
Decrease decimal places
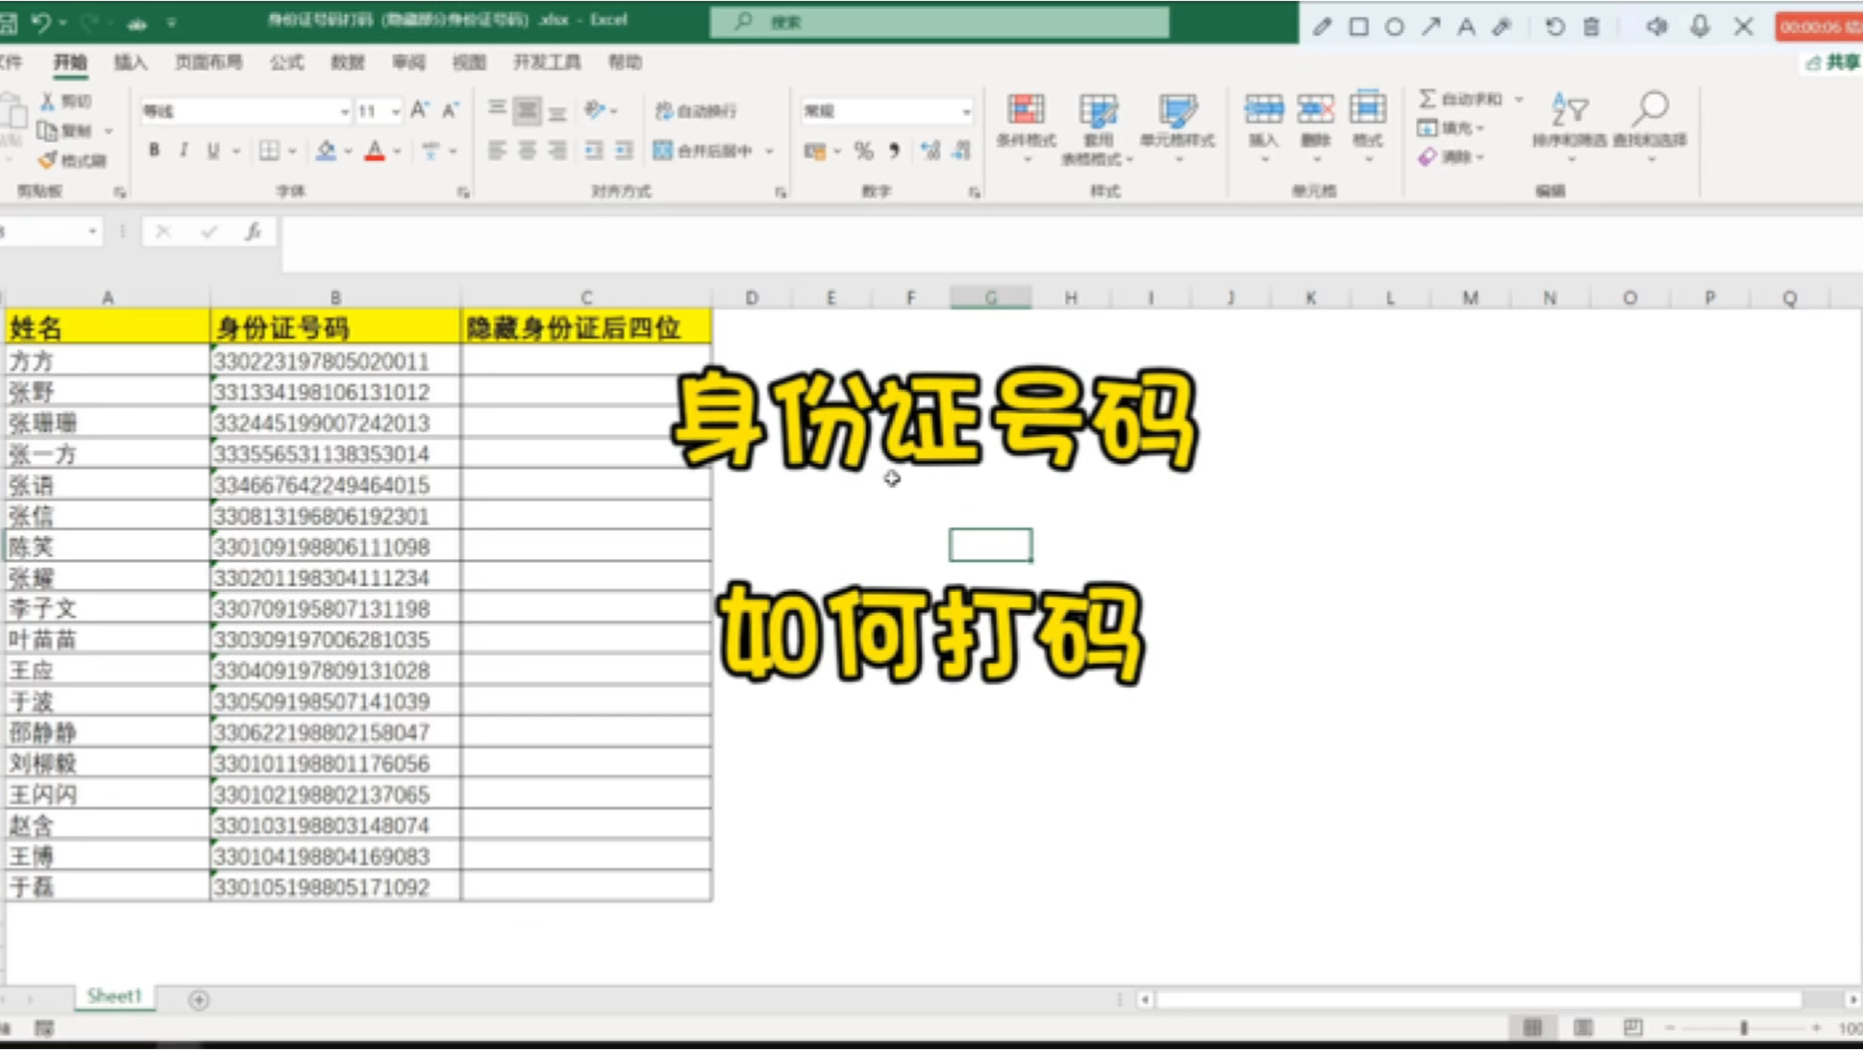coord(962,151)
